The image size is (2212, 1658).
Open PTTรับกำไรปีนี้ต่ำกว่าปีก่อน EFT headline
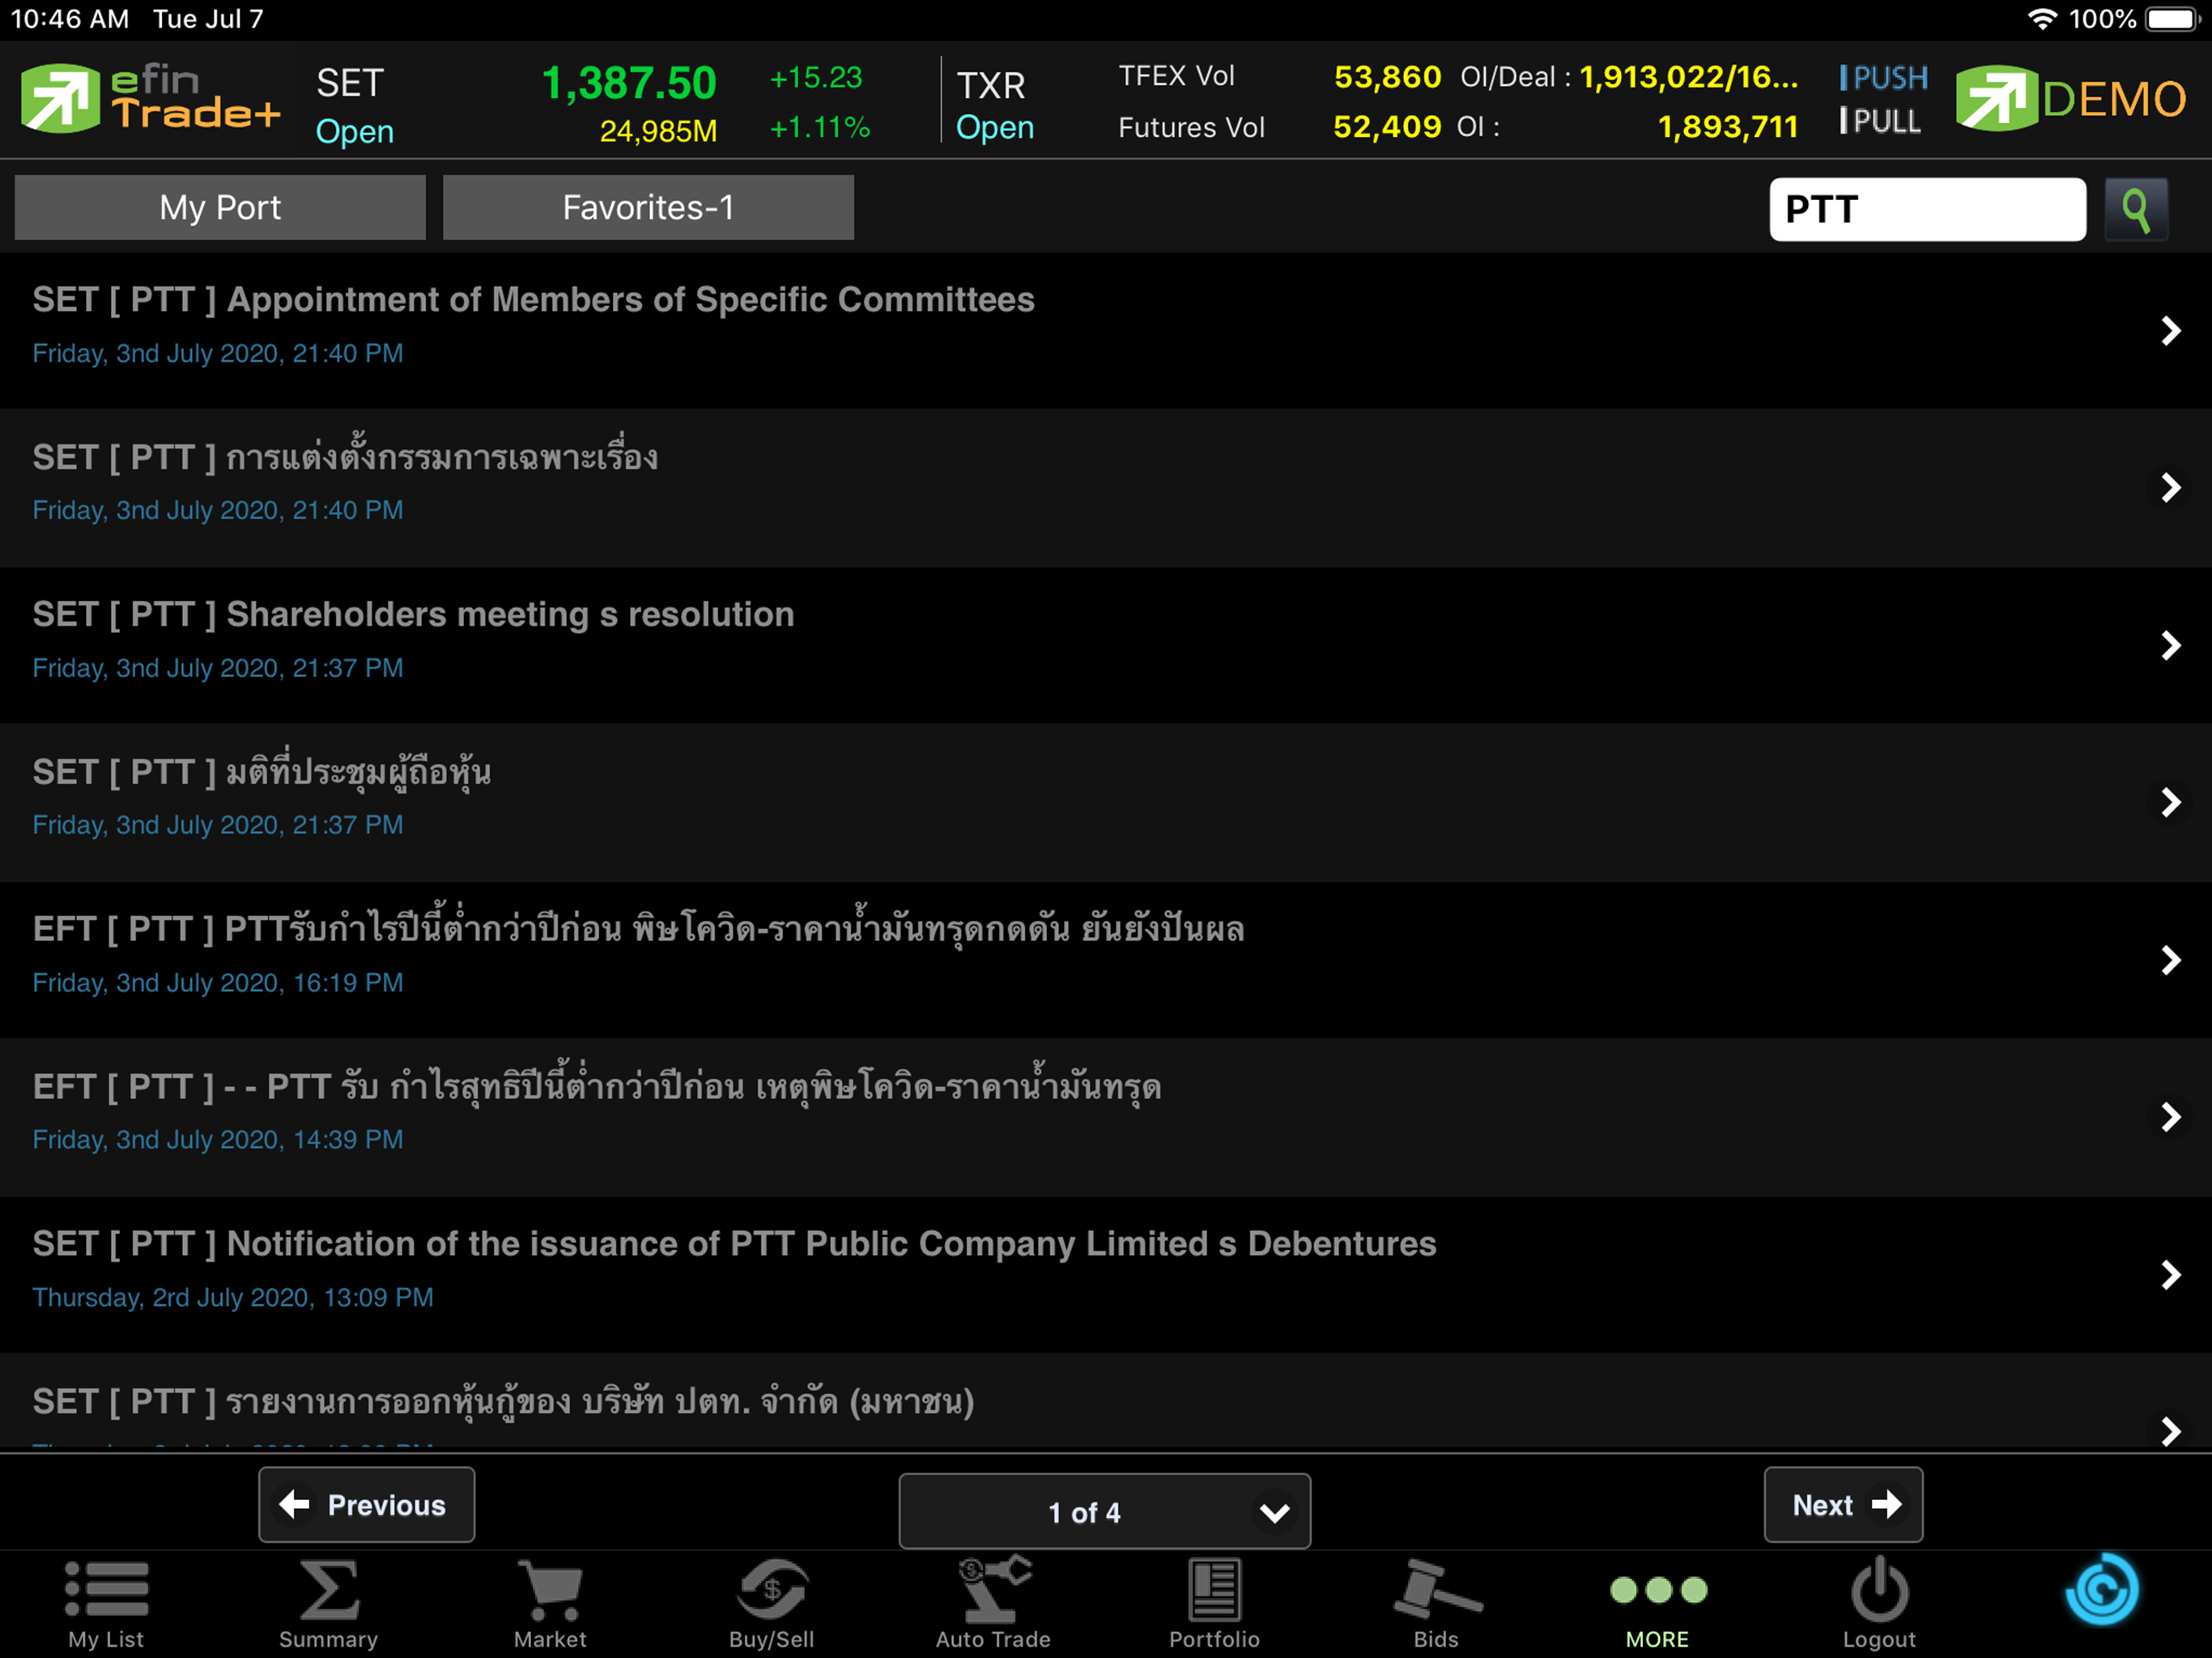638,928
